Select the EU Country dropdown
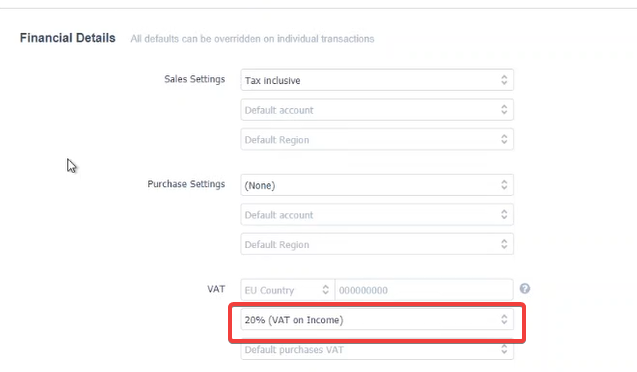 (287, 290)
